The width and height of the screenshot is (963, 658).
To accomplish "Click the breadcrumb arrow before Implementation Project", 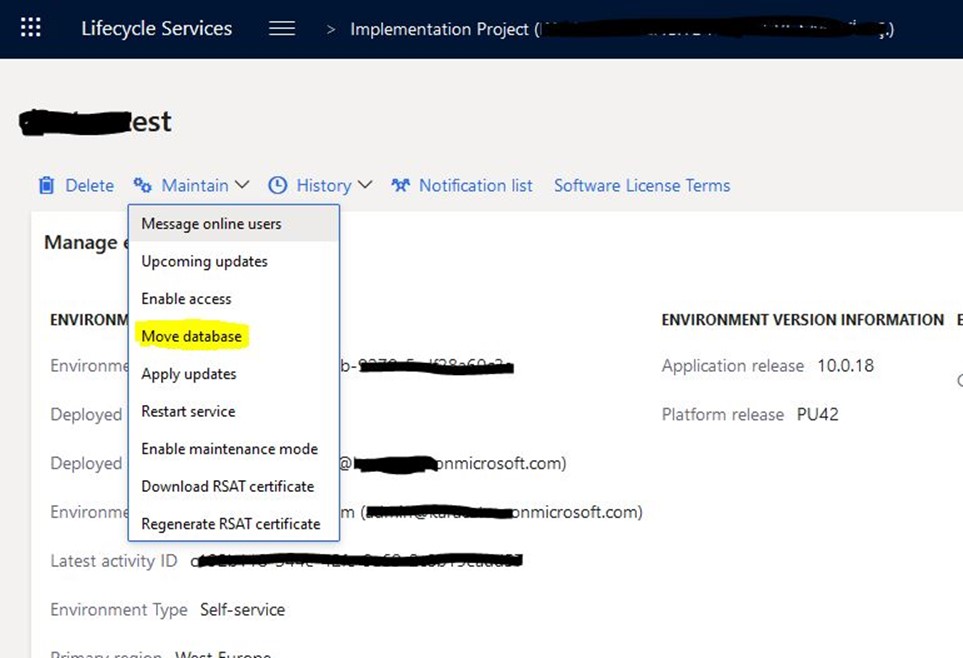I will point(330,29).
